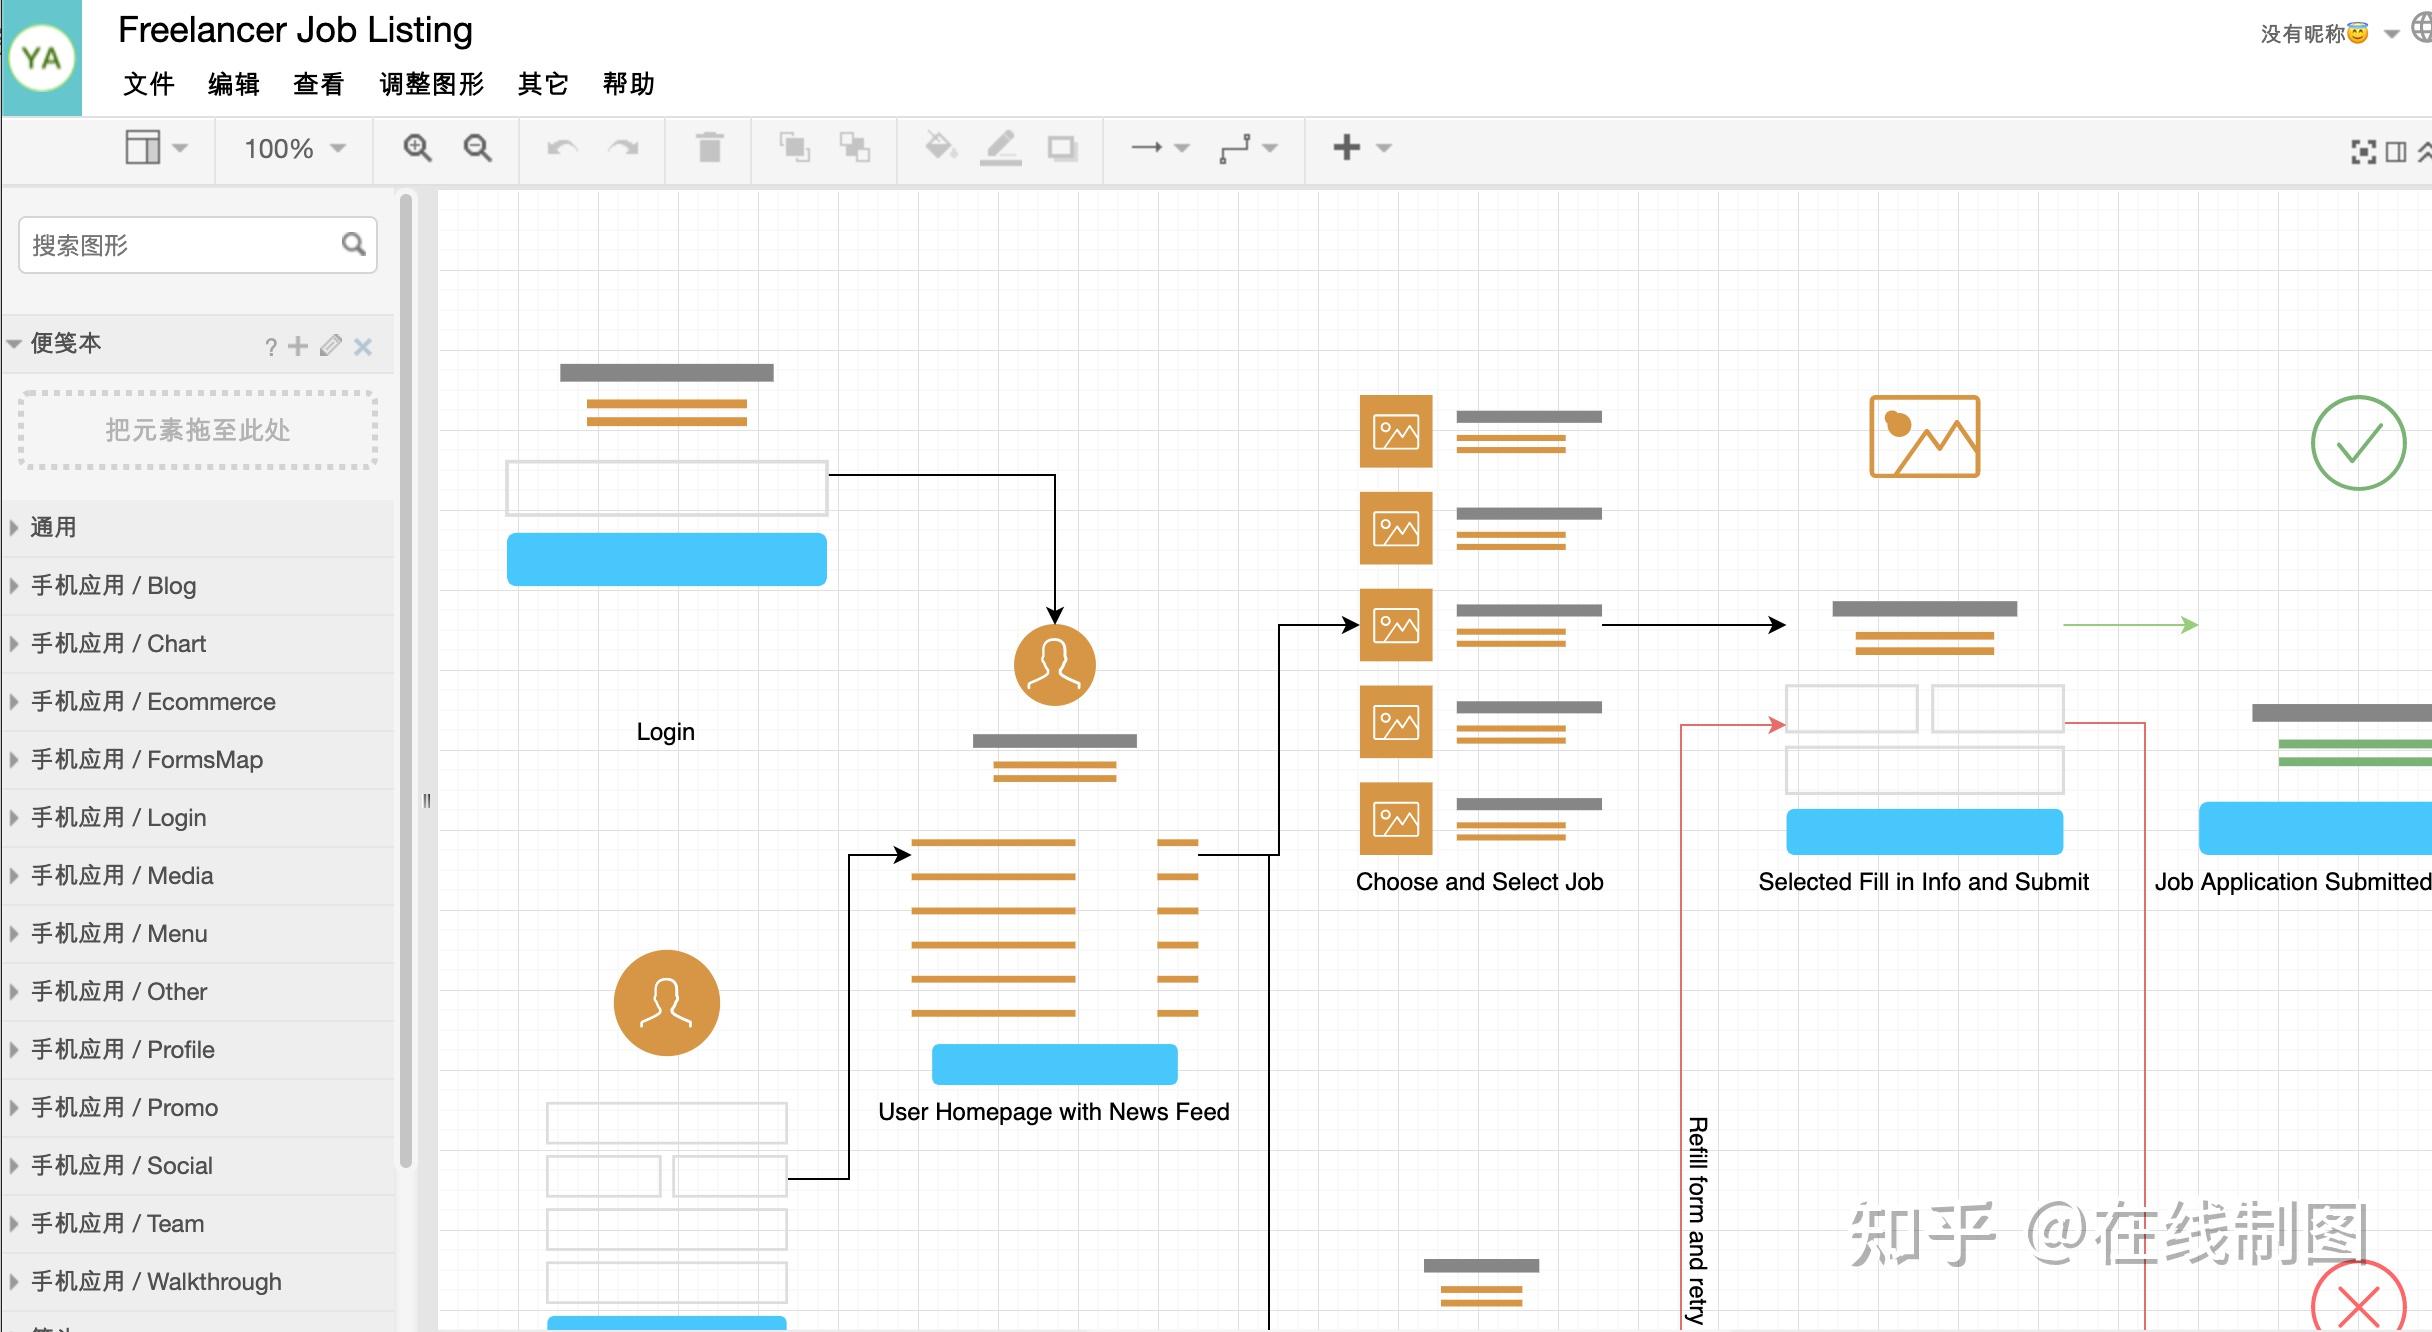Click the 搜索图形 search field
Screen dimensions: 2432x1332
tap(180, 245)
